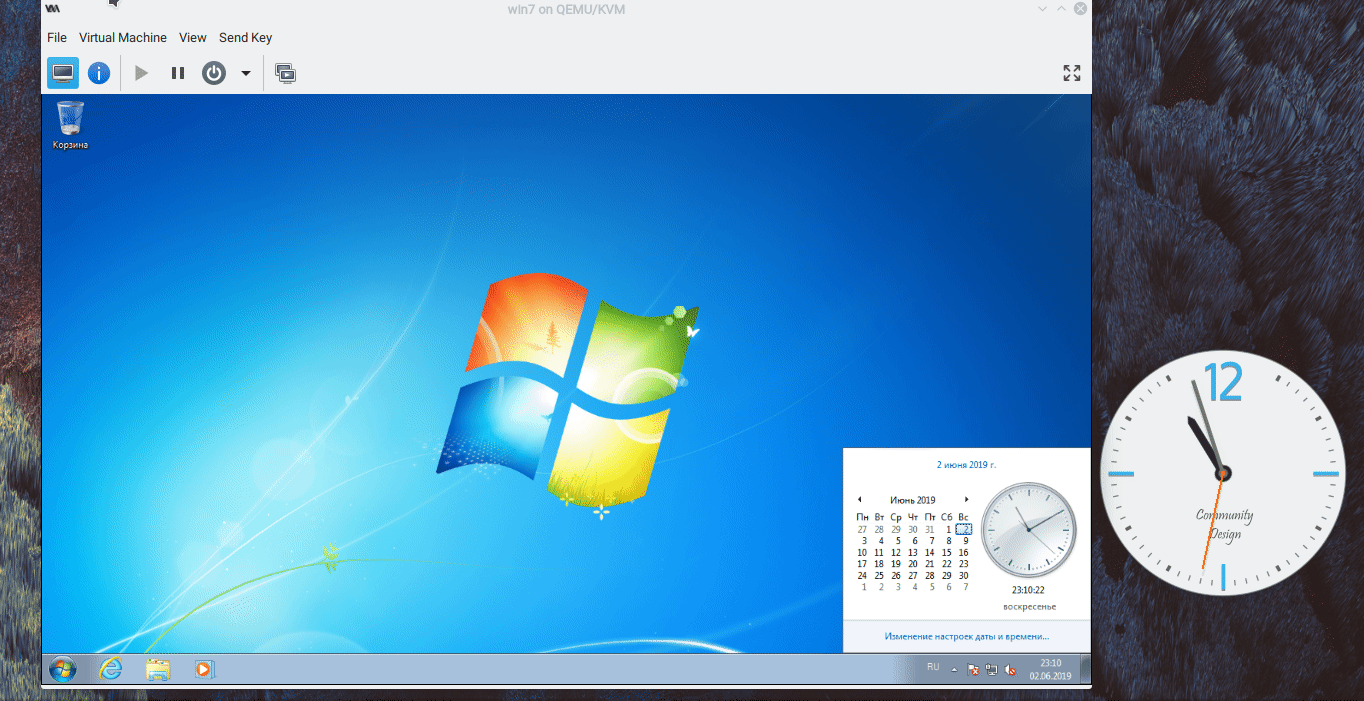1364x701 pixels.
Task: Click the muted volume tray icon
Action: 1010,670
